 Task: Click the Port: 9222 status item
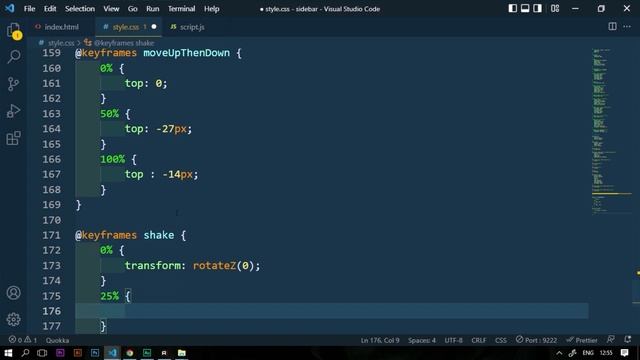536,340
